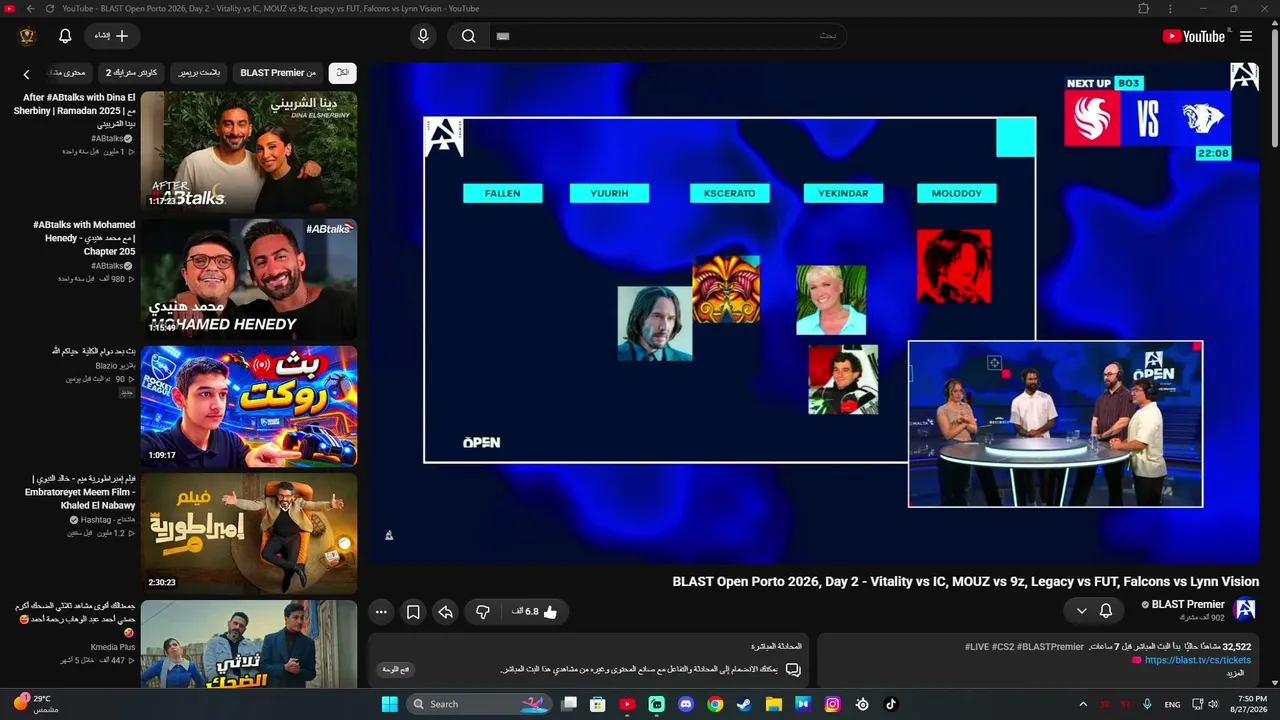Screen dimensions: 1280x720
Task: Save the video to a playlist
Action: pyautogui.click(x=413, y=611)
